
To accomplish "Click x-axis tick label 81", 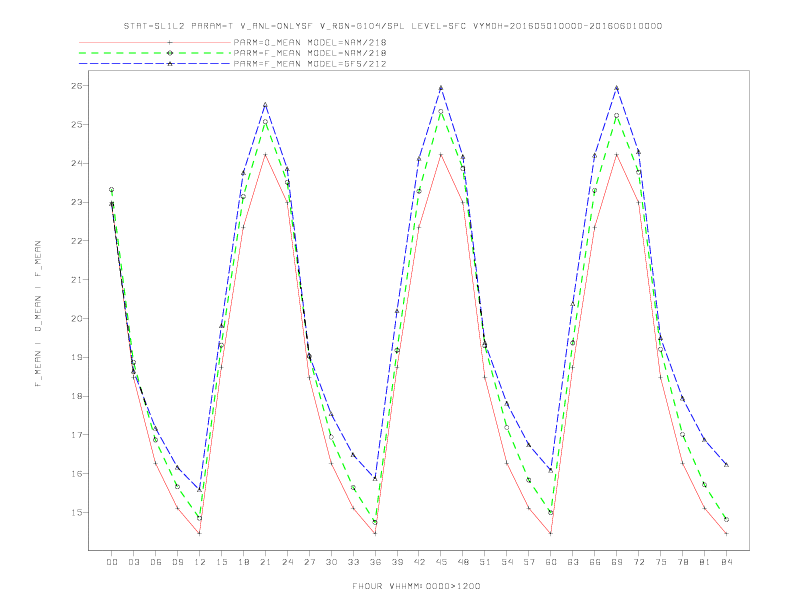I will pos(705,562).
